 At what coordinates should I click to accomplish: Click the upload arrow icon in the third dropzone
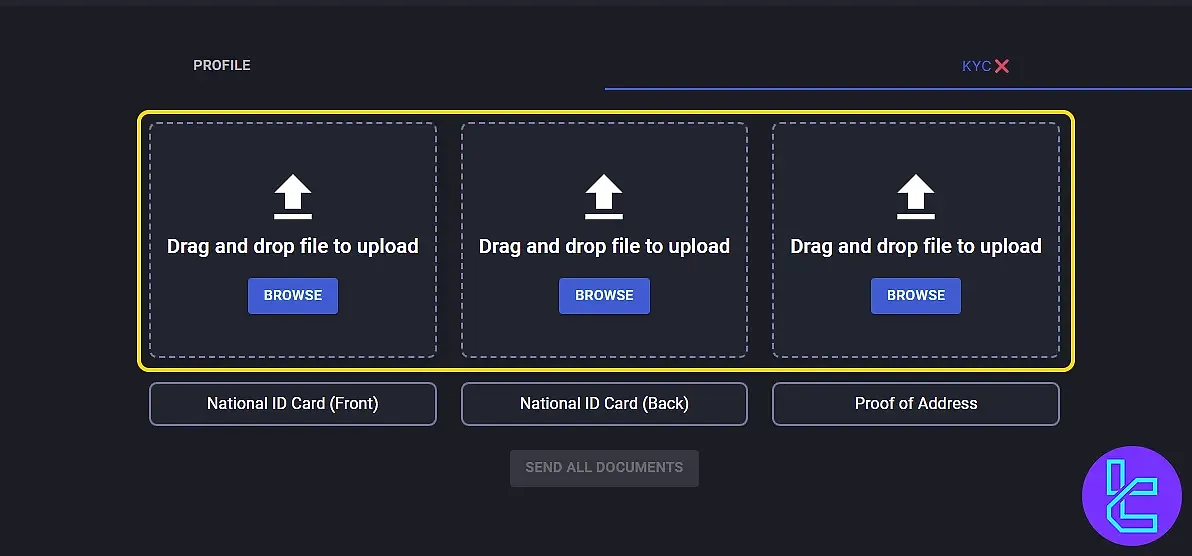coord(916,196)
